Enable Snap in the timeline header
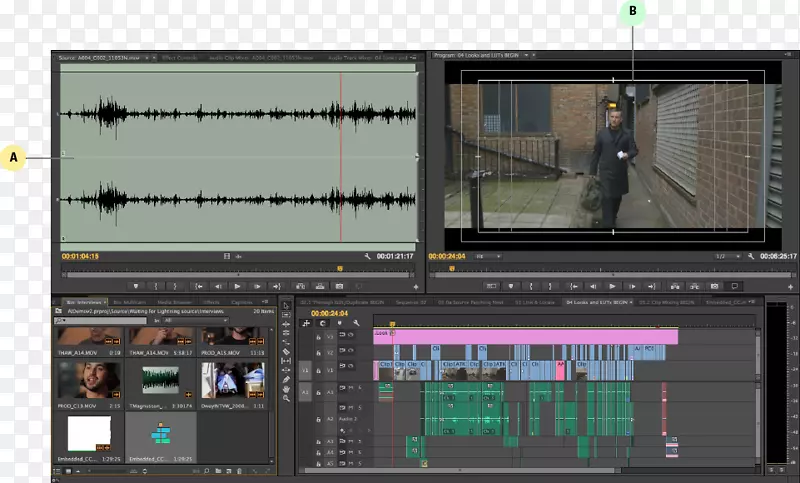 324,323
